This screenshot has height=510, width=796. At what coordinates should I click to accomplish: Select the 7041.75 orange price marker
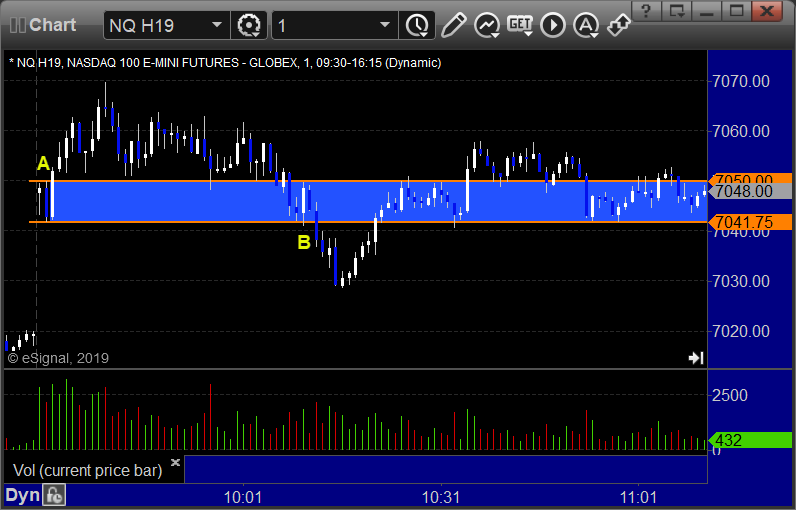(750, 222)
